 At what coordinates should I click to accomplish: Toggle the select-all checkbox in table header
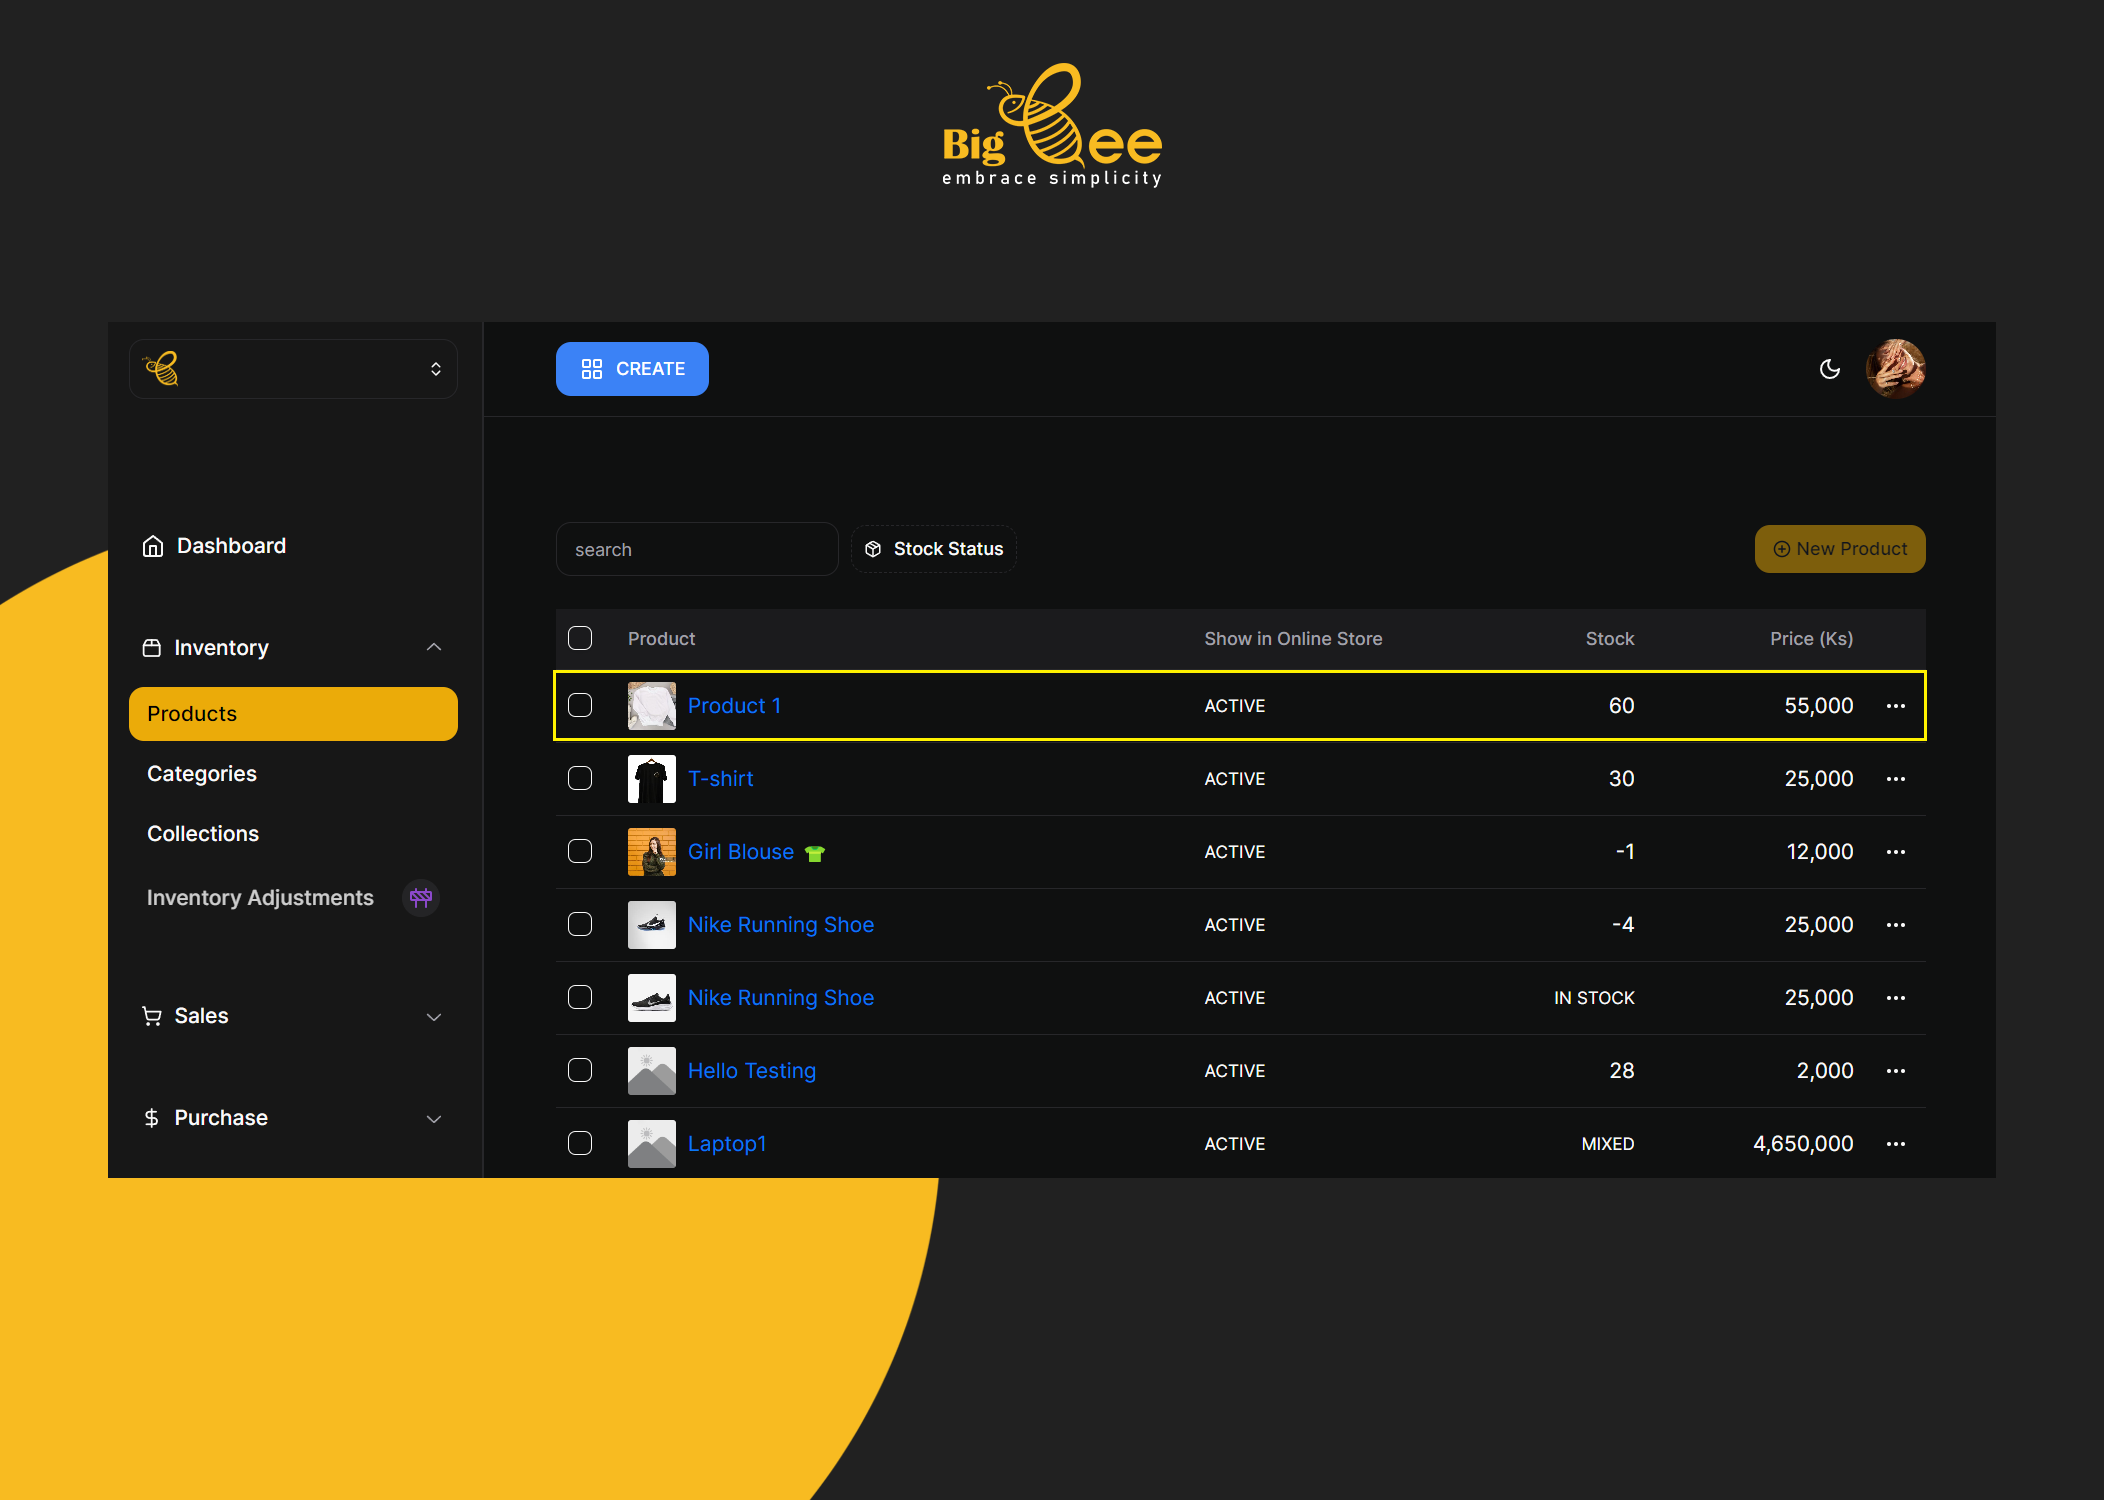[580, 638]
